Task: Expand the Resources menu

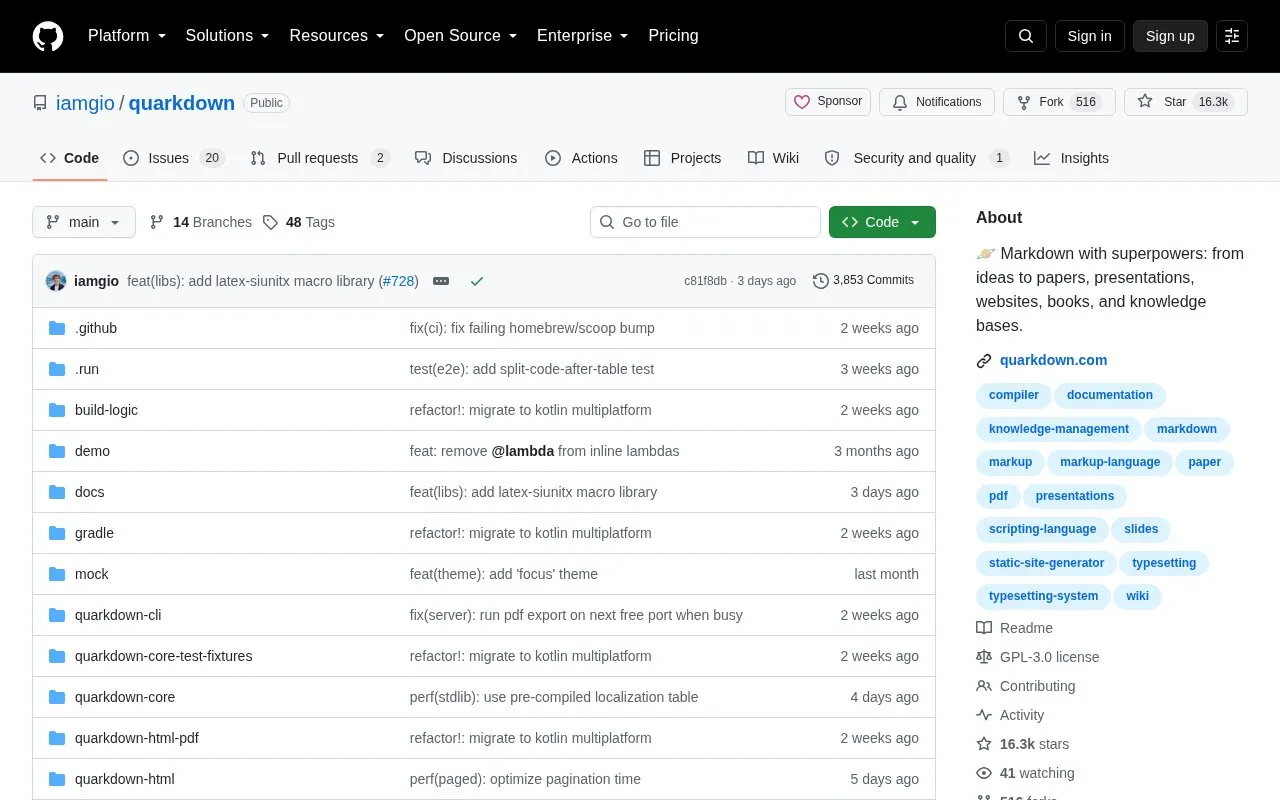Action: pyautogui.click(x=337, y=36)
